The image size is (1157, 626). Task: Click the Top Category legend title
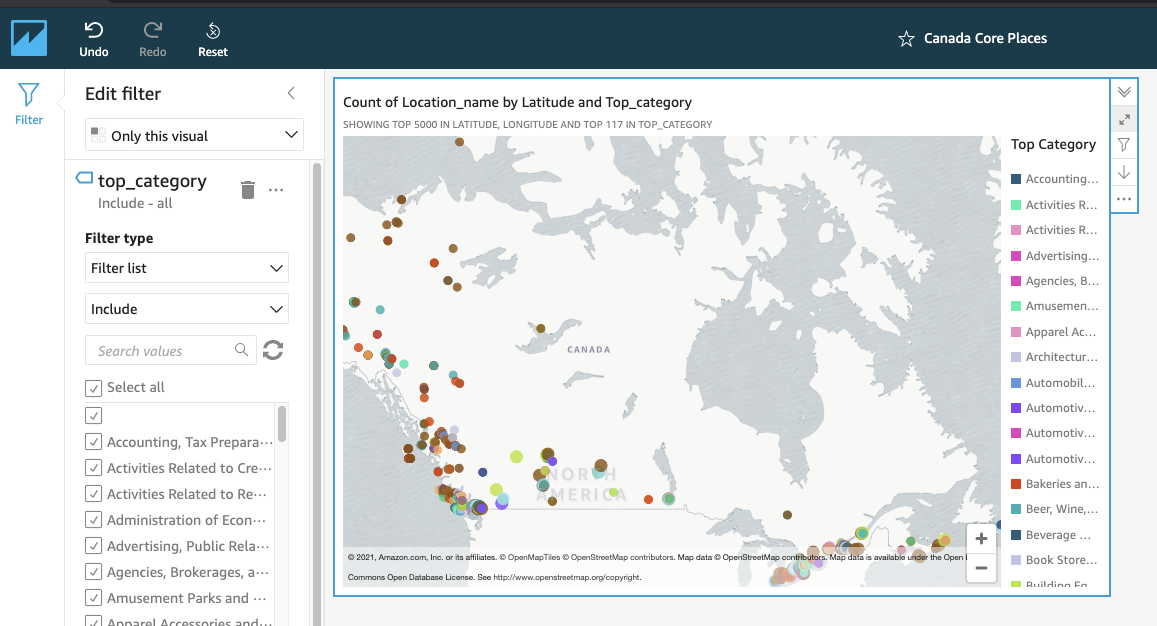point(1053,144)
